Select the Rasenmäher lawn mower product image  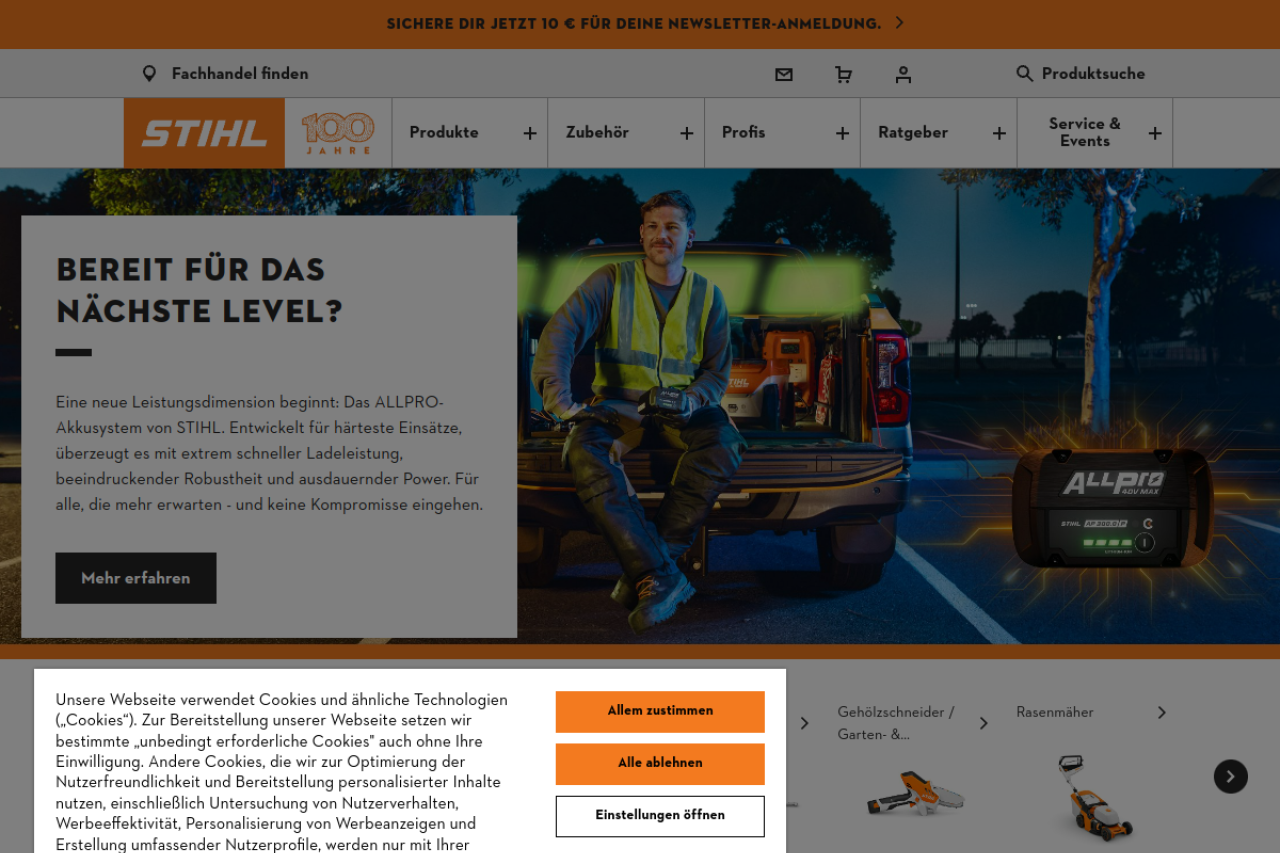[x=1095, y=797]
